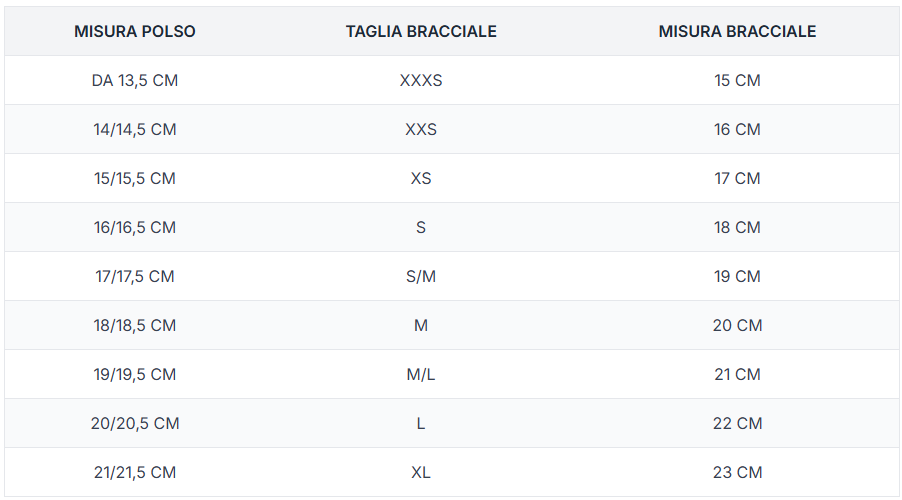Select the 16/16,5 CM wrist cell
This screenshot has width=902, height=500.
click(x=135, y=227)
